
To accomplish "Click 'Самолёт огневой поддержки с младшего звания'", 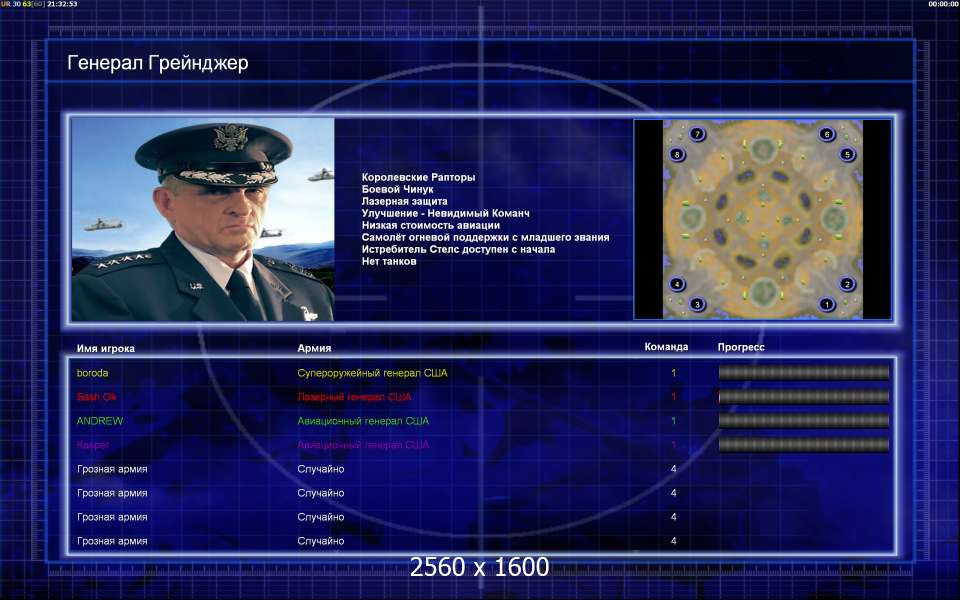I will tap(486, 237).
